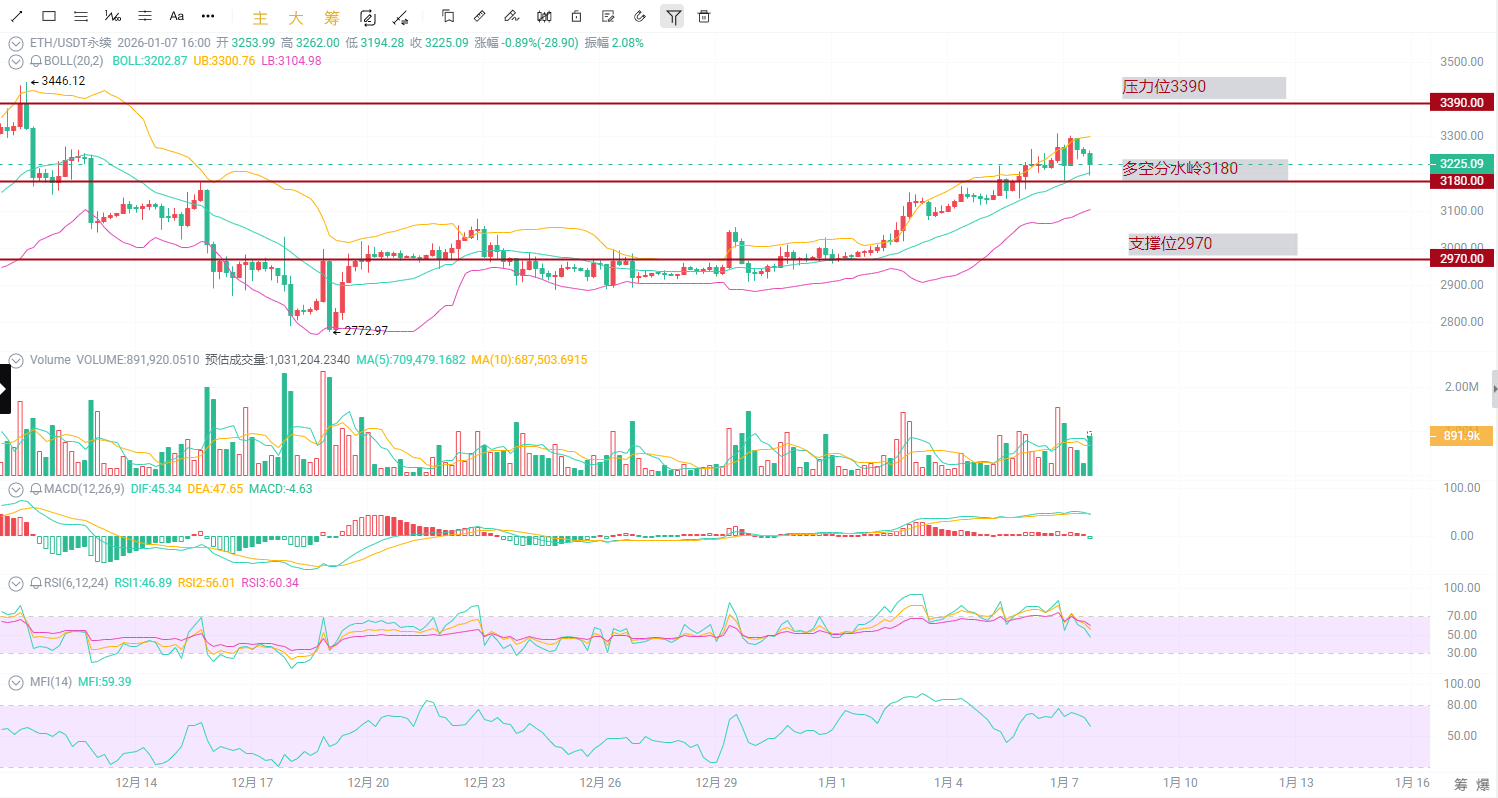Click the orange 891.9k volume tag
This screenshot has width=1498, height=798.
(1462, 435)
